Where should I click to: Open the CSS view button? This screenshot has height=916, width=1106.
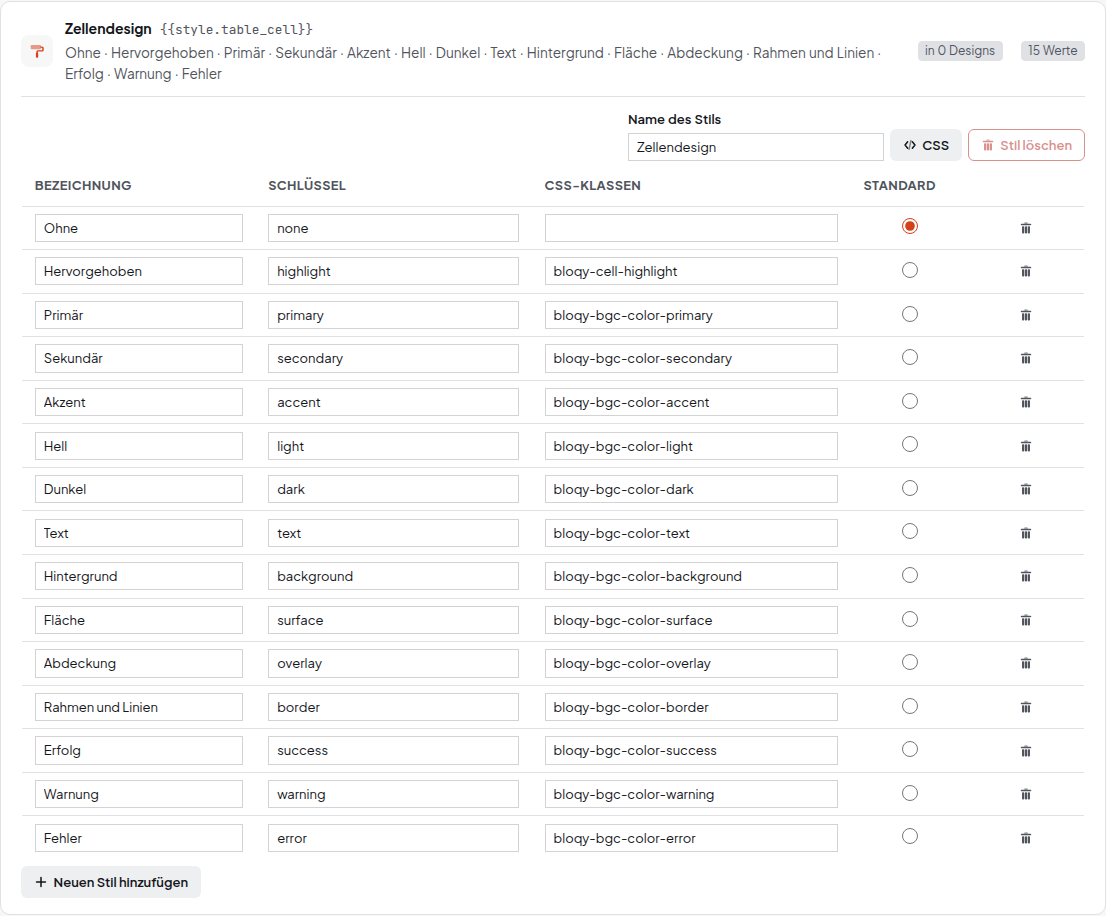tap(925, 145)
